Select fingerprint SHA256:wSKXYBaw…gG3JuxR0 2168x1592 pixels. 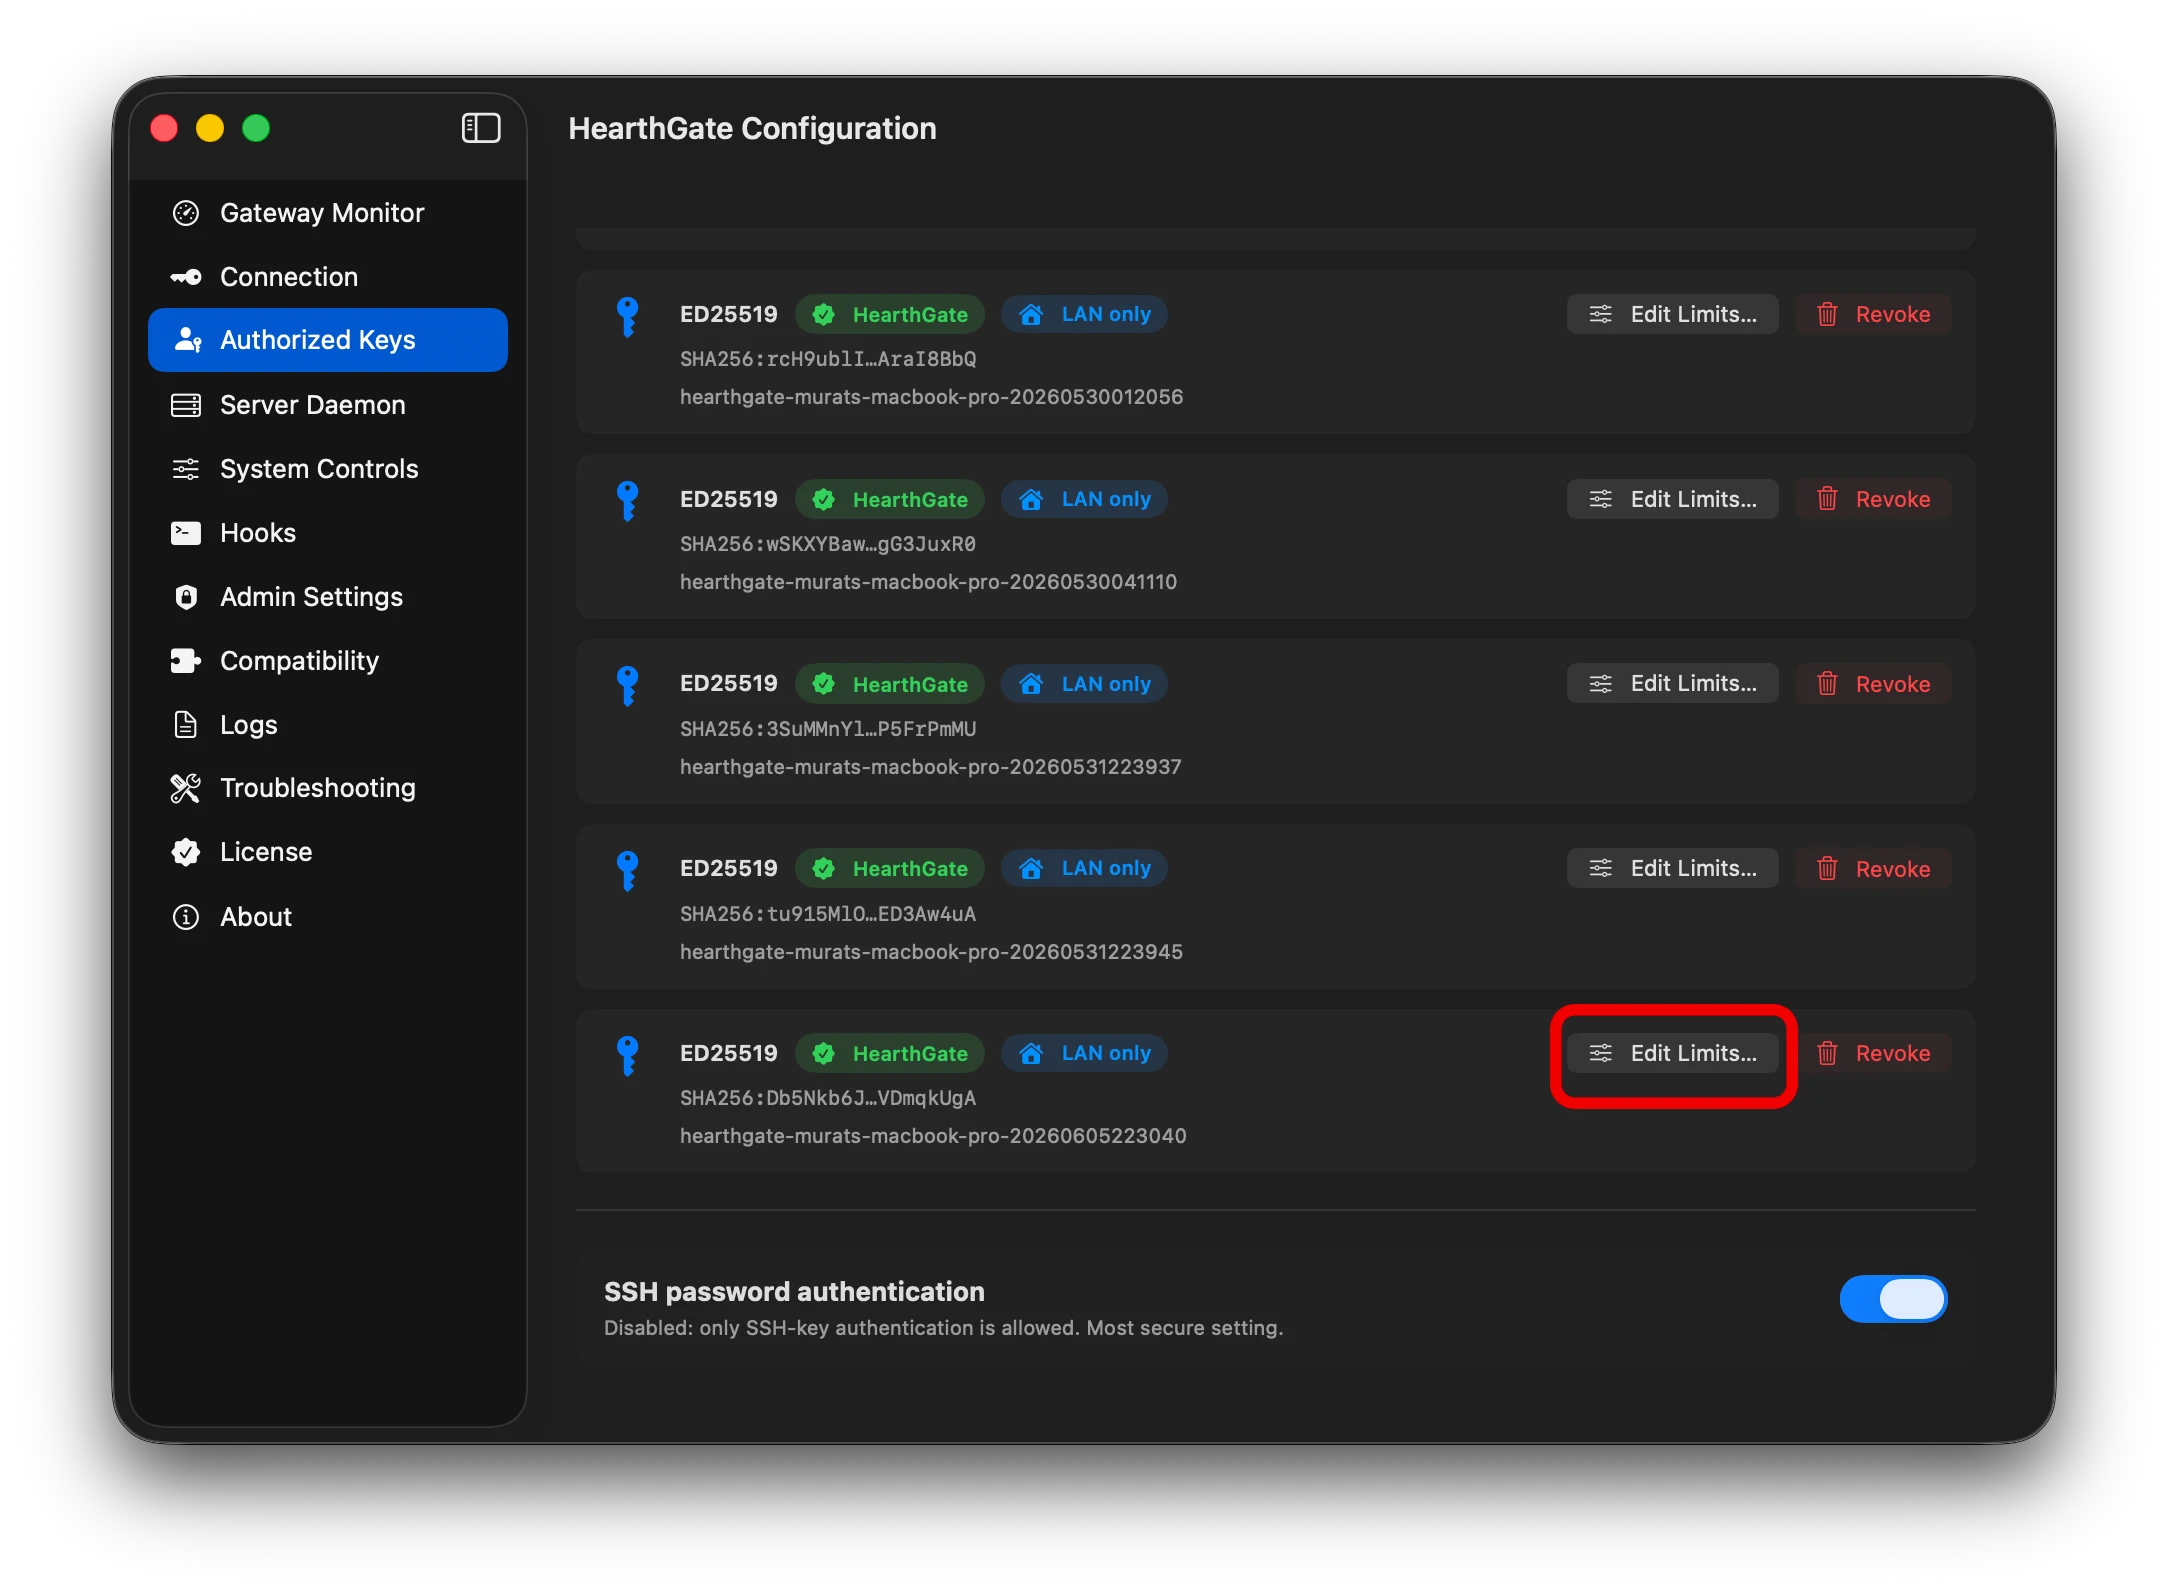(x=828, y=544)
